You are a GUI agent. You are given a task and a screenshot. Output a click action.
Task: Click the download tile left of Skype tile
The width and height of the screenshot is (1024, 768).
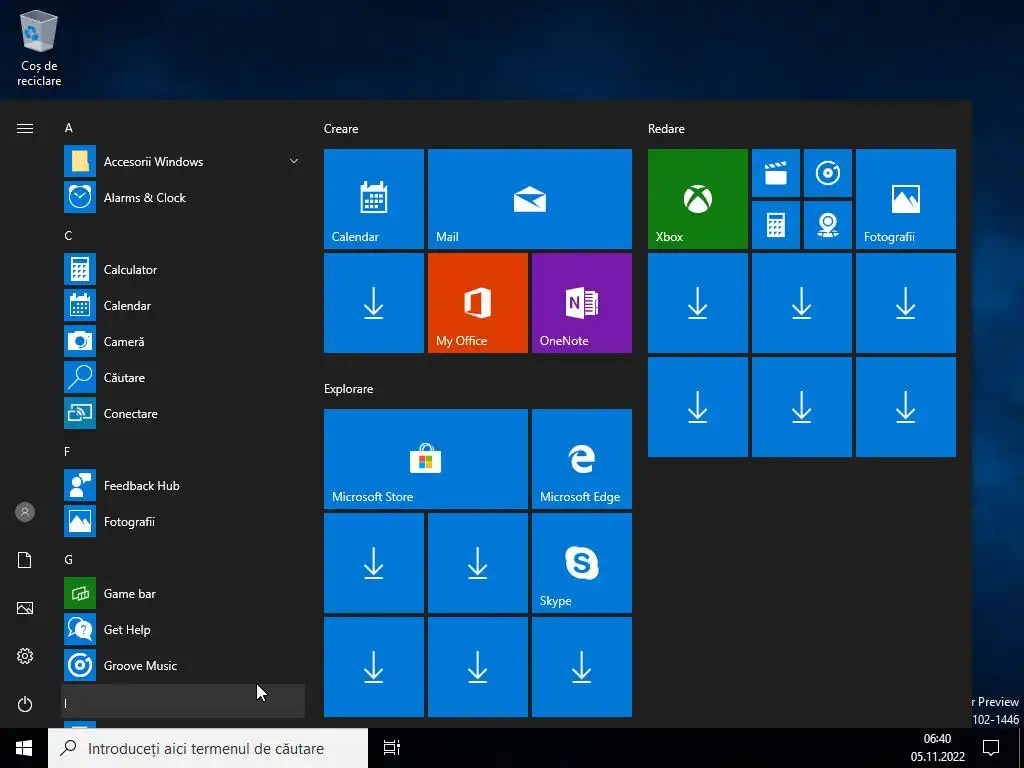coord(477,563)
